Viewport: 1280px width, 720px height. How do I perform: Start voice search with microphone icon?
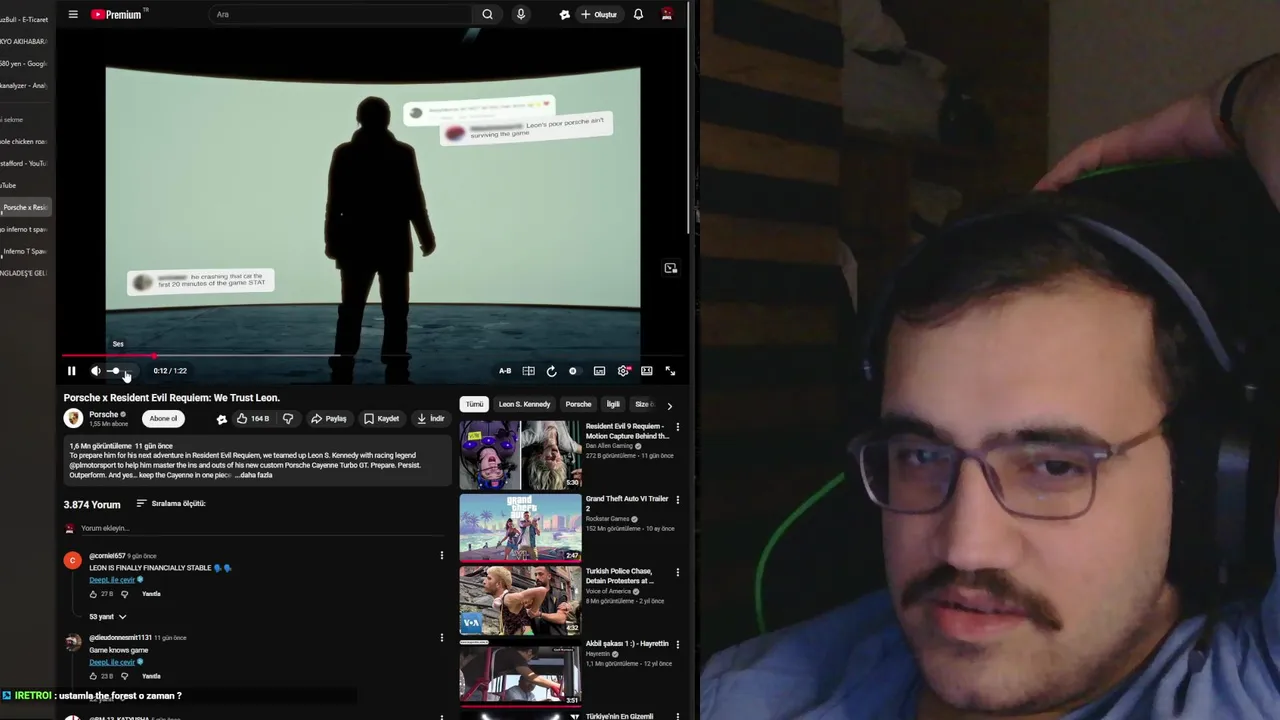click(x=520, y=14)
